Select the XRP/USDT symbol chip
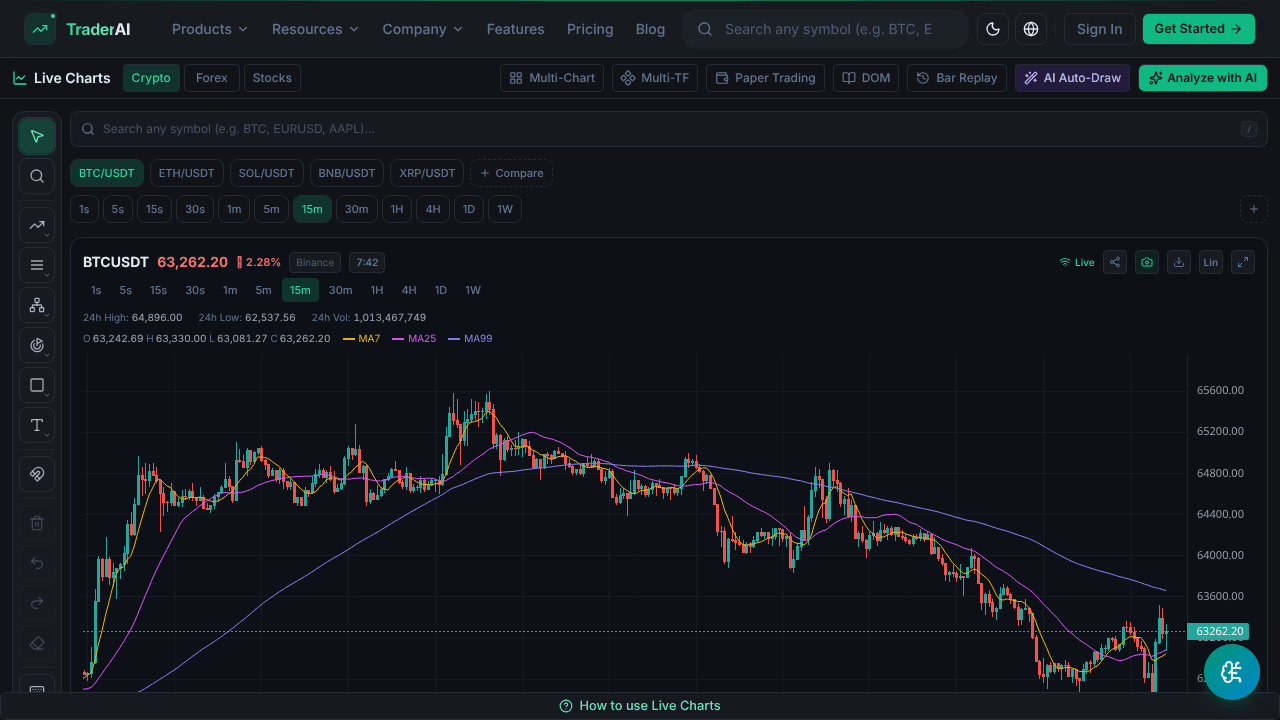This screenshot has height=720, width=1280. tap(427, 173)
